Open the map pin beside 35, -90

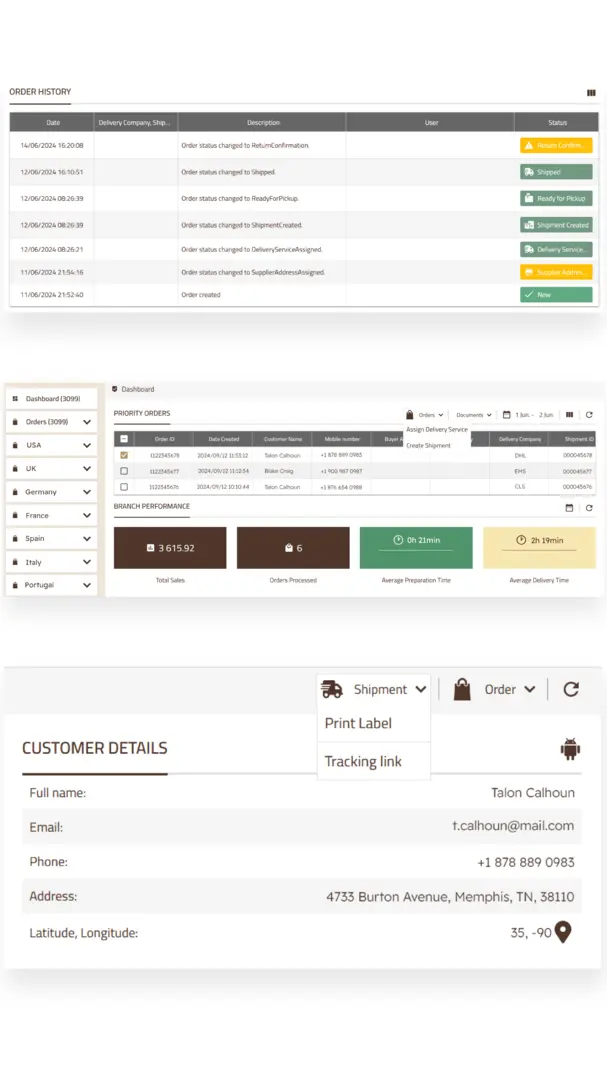click(563, 932)
